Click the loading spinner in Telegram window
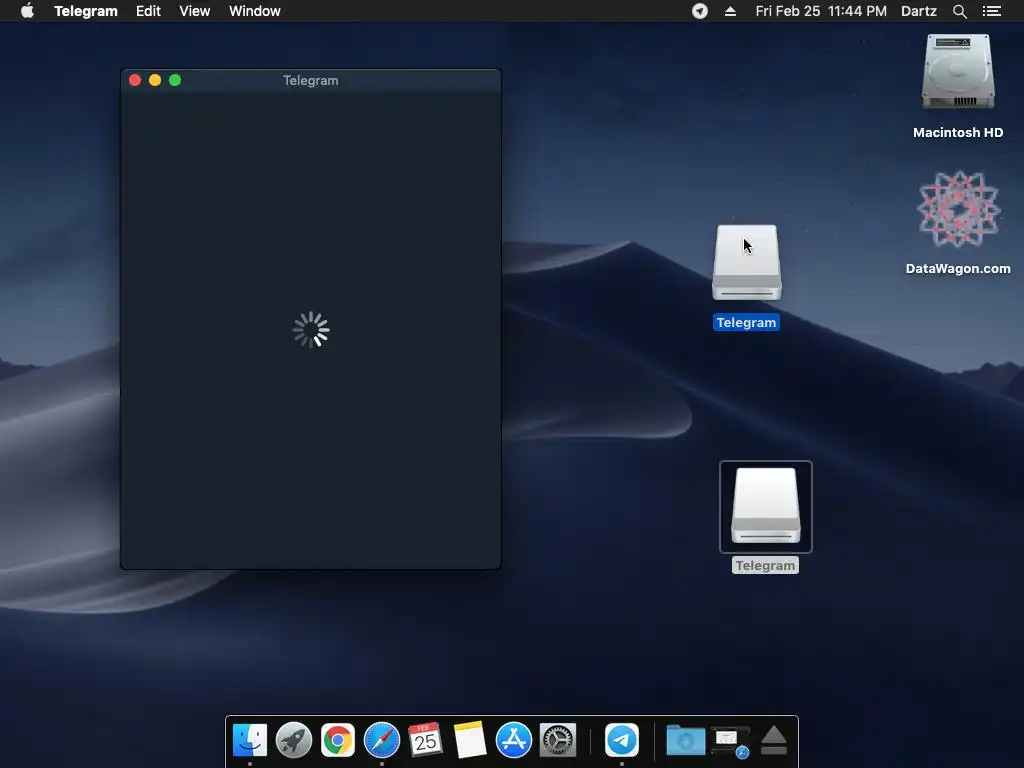 [x=311, y=330]
